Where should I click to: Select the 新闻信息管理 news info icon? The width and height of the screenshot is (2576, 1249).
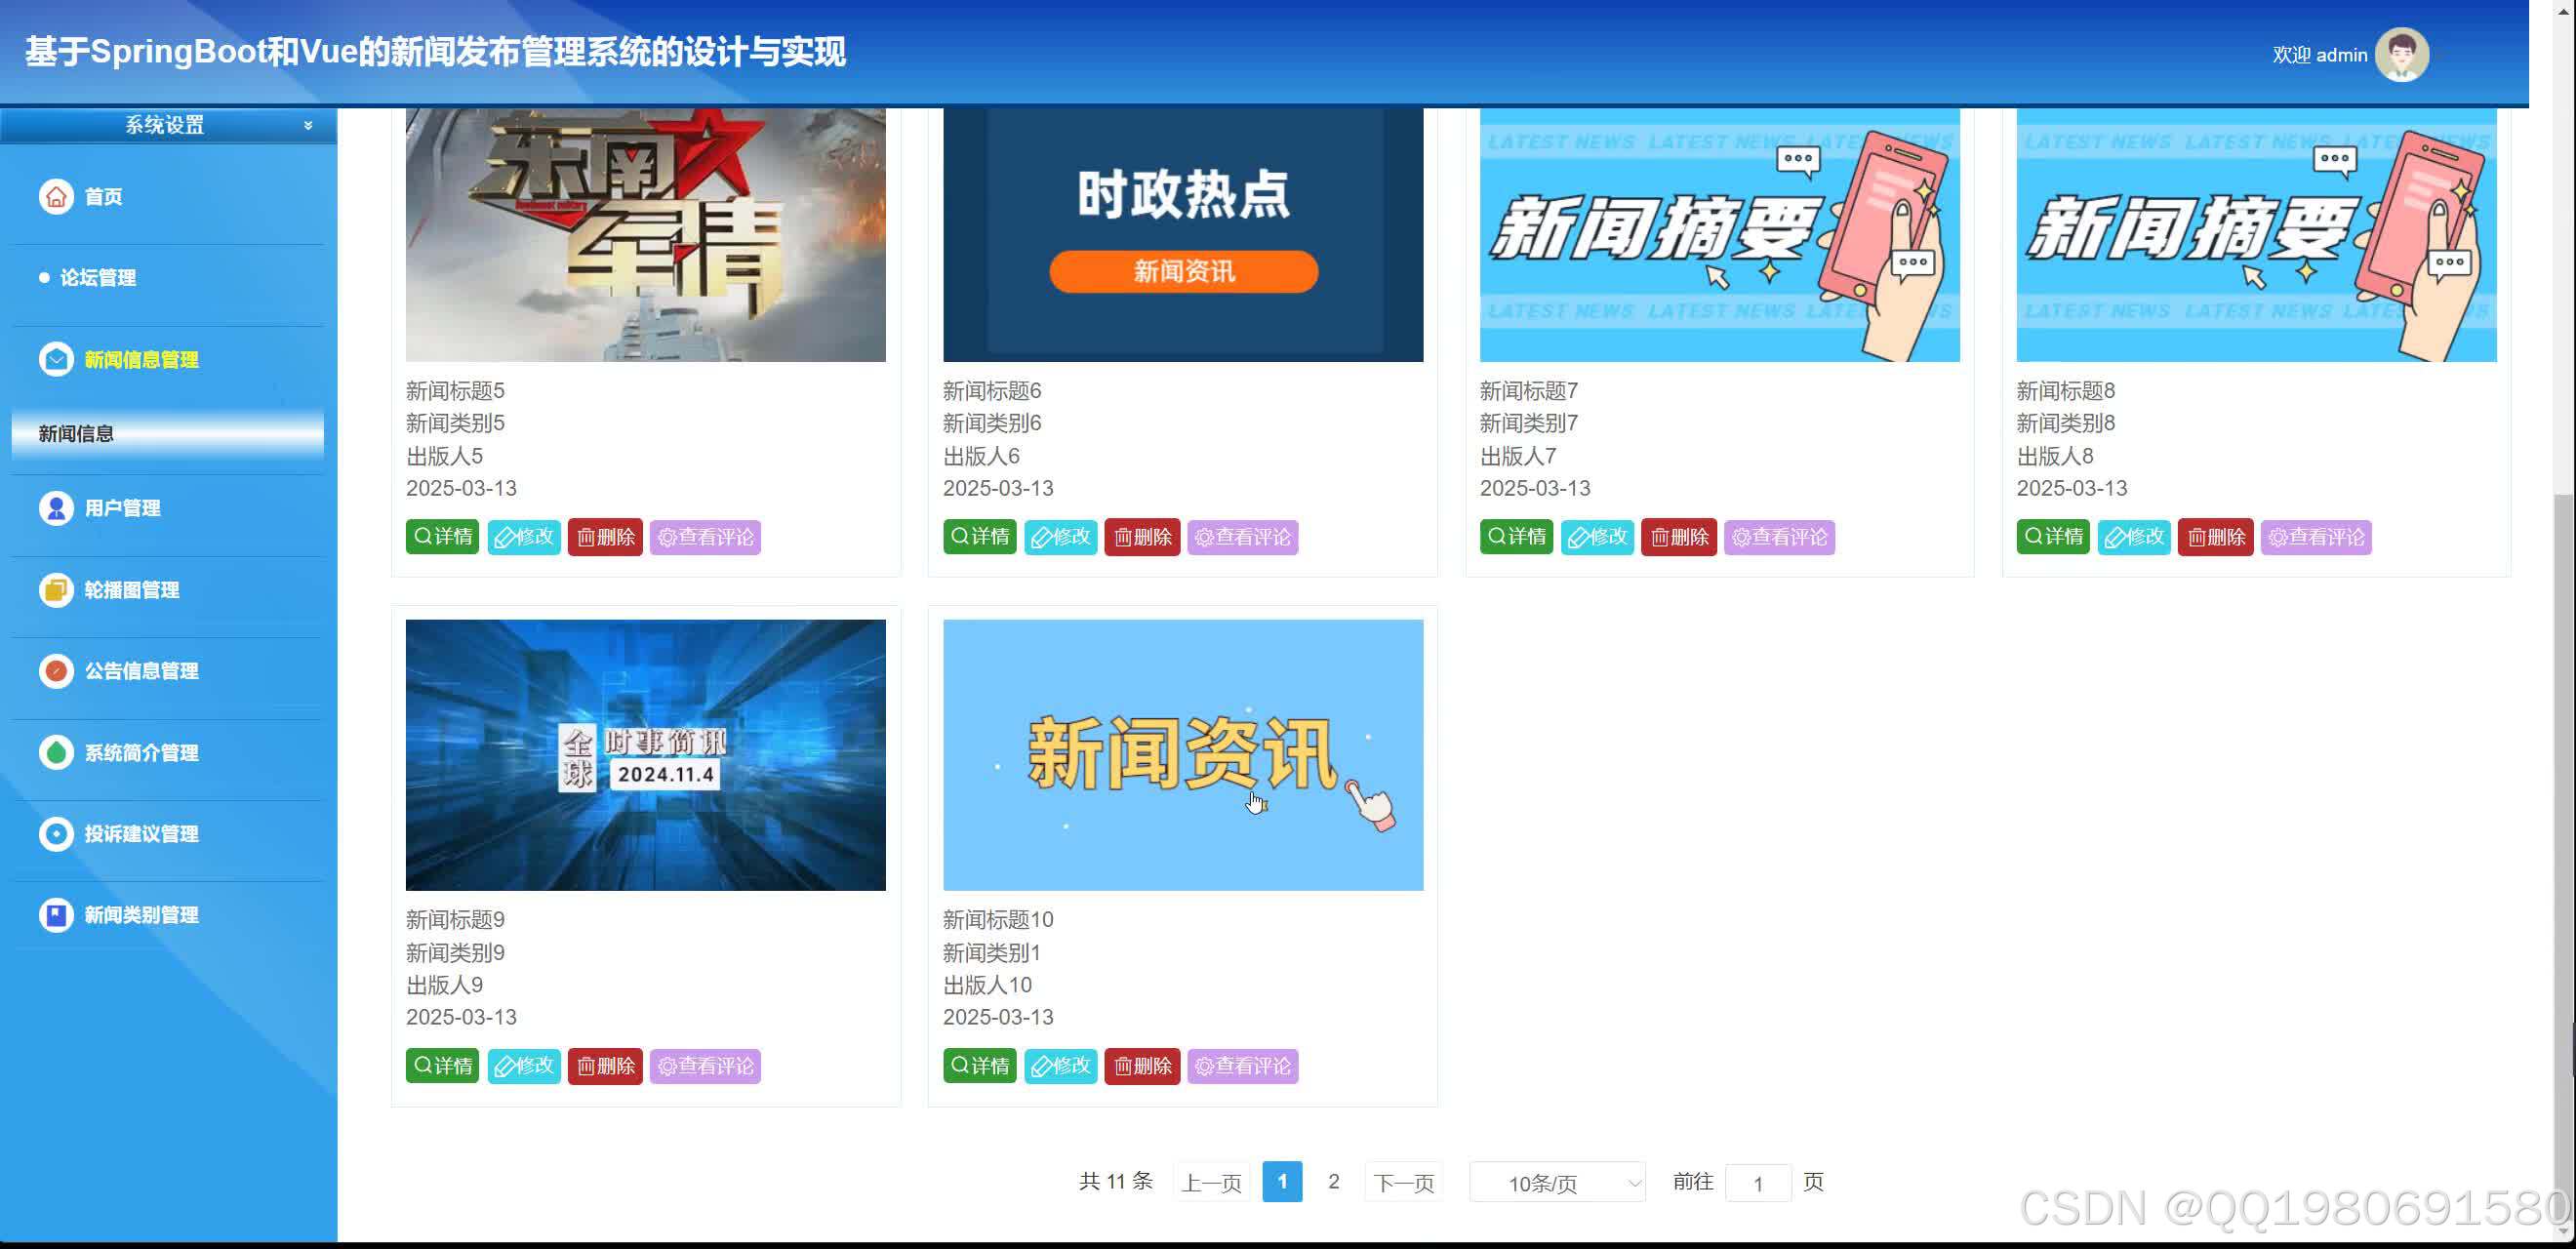55,359
